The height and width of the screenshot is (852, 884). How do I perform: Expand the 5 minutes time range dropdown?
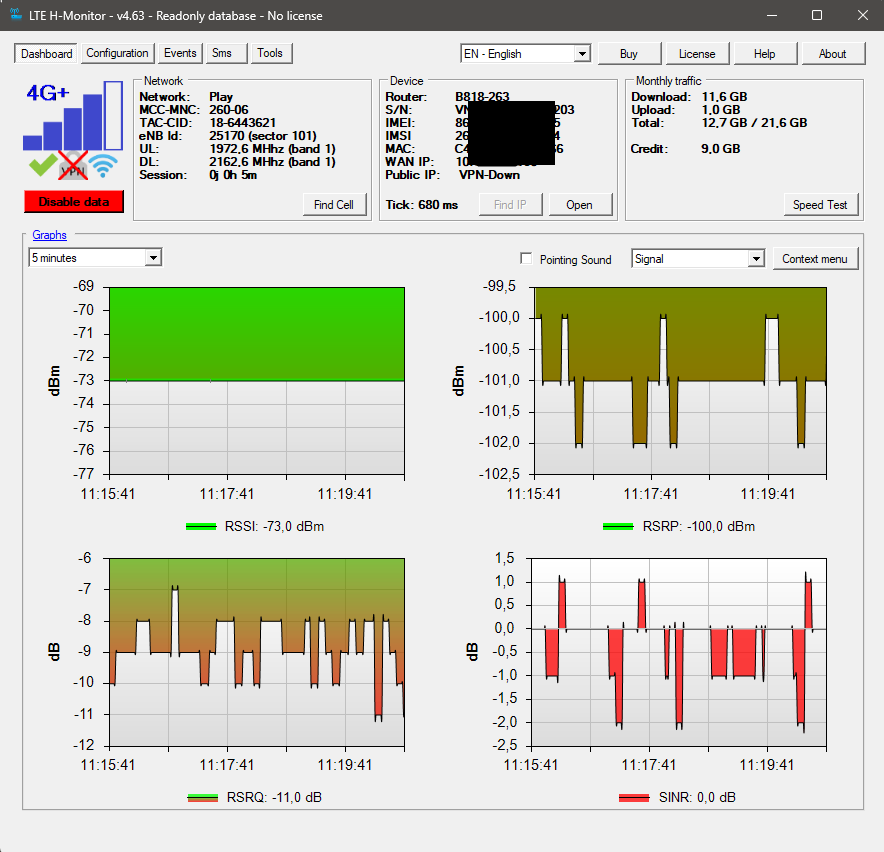coord(95,258)
